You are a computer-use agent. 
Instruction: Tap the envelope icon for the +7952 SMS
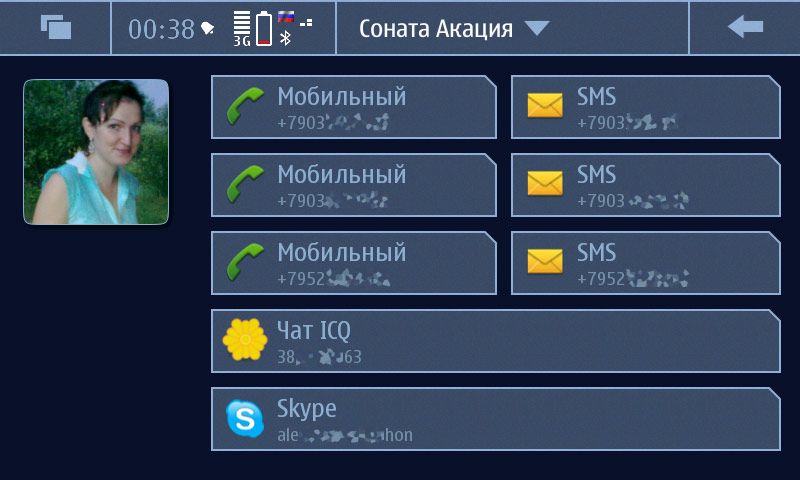pyautogui.click(x=545, y=262)
